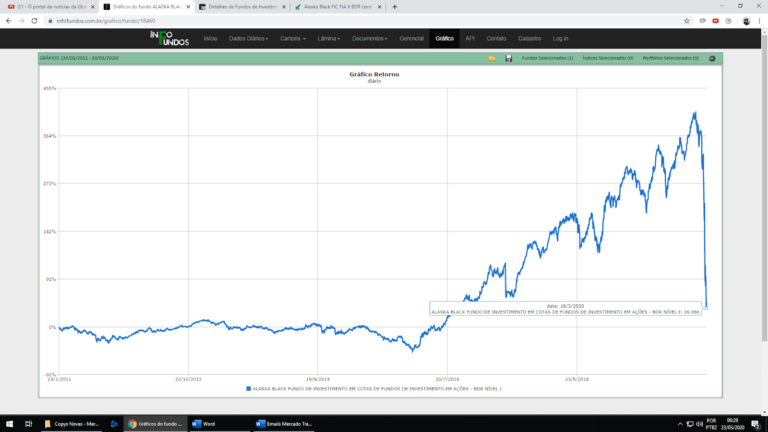Screen dimensions: 768x432
Task: Go to the Gerencial menu item
Action: (412, 38)
